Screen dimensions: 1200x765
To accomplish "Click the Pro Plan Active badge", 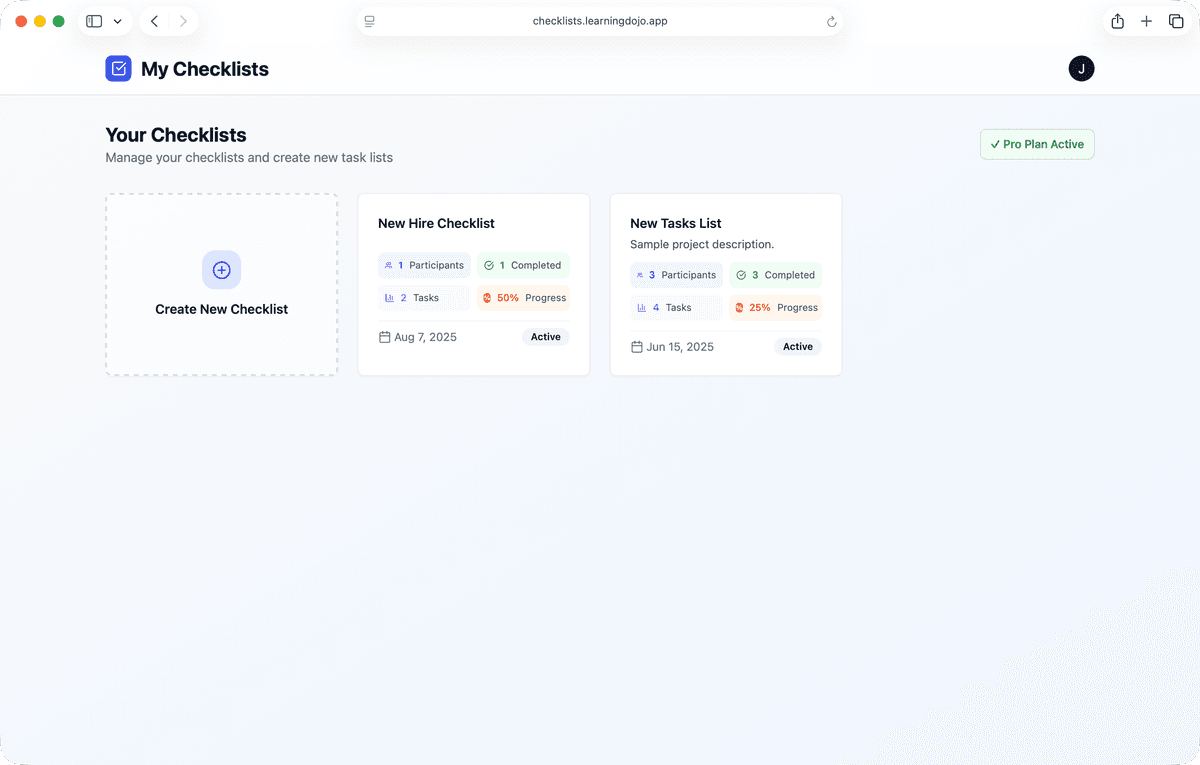I will pos(1037,144).
